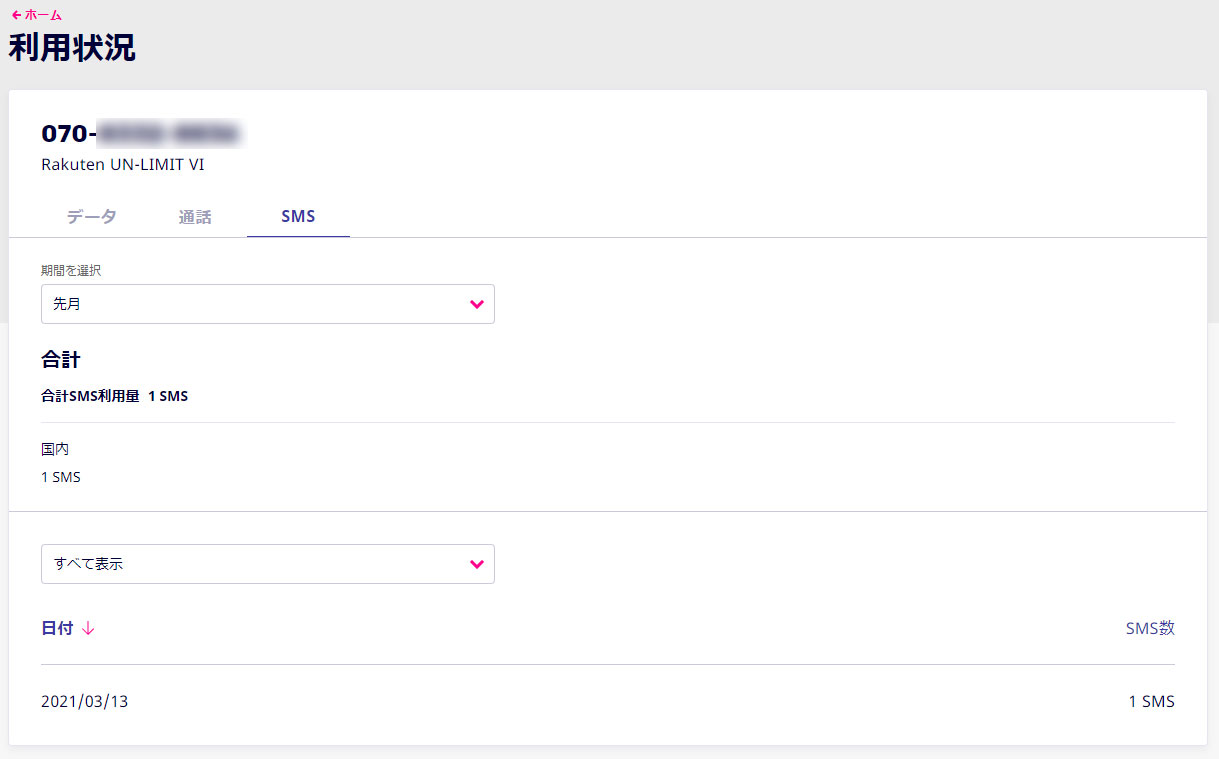Image resolution: width=1219 pixels, height=759 pixels.
Task: Click the 利用状況 page heading
Action: pyautogui.click(x=72, y=48)
